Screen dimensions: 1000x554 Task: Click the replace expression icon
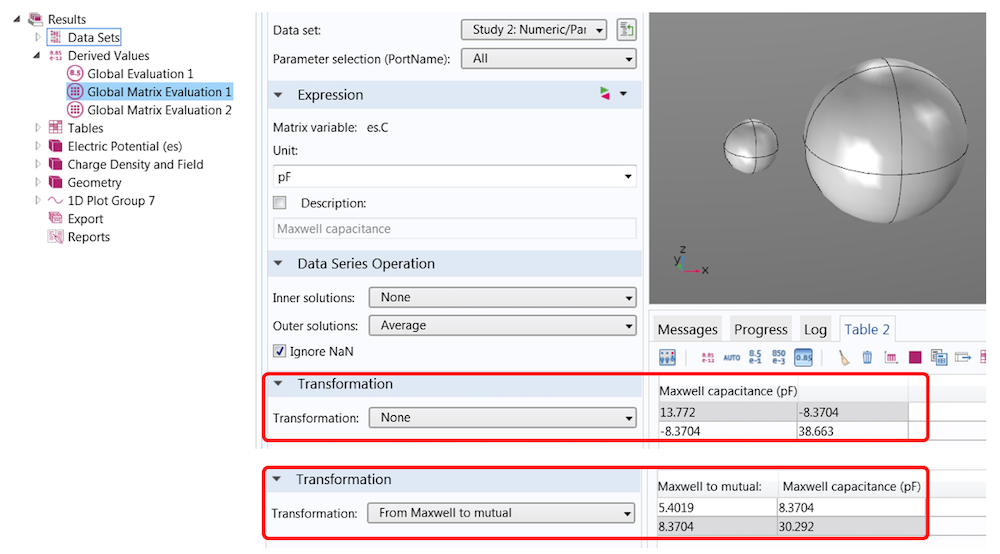tap(605, 94)
